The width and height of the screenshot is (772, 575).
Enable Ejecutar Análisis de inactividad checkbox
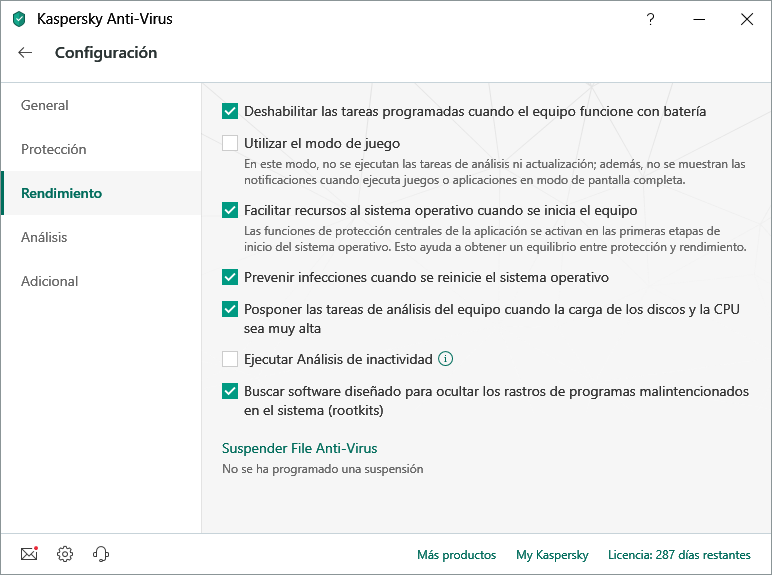(230, 359)
